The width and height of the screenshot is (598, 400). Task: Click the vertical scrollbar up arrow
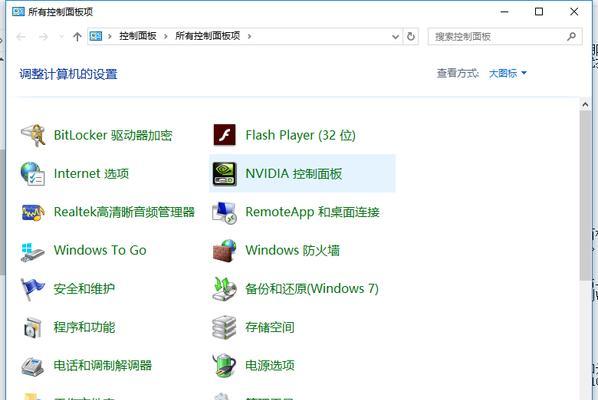point(585,104)
